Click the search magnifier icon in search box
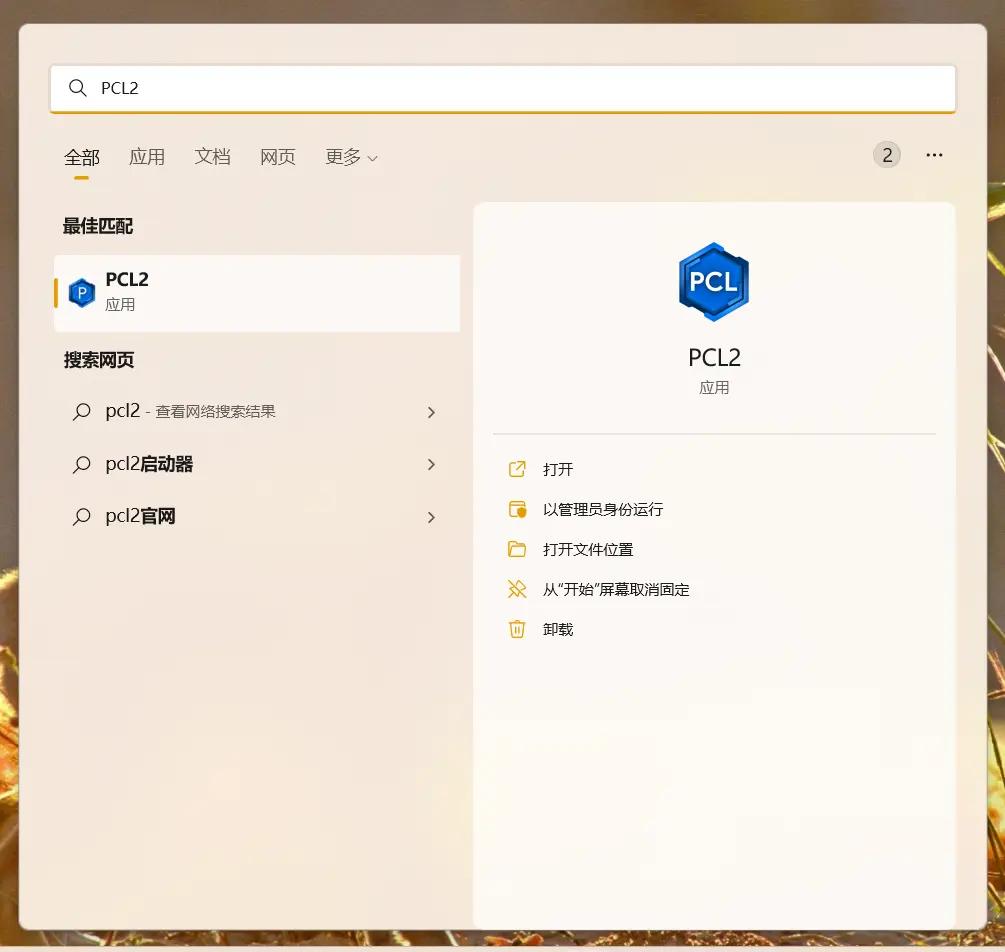Screen dimensions: 1005x952 78,88
